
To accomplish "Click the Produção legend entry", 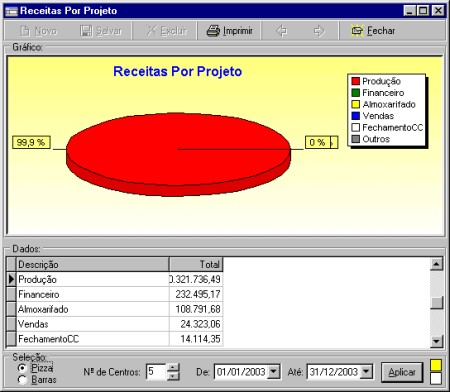I will (376, 81).
